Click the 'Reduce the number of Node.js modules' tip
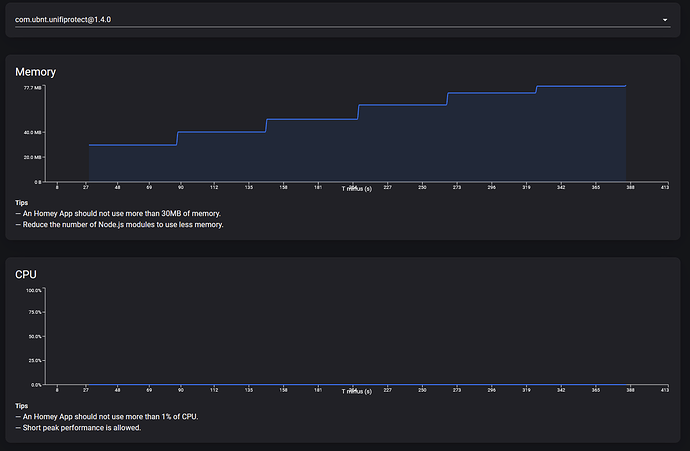Viewport: 690px width, 451px height. tap(120, 224)
